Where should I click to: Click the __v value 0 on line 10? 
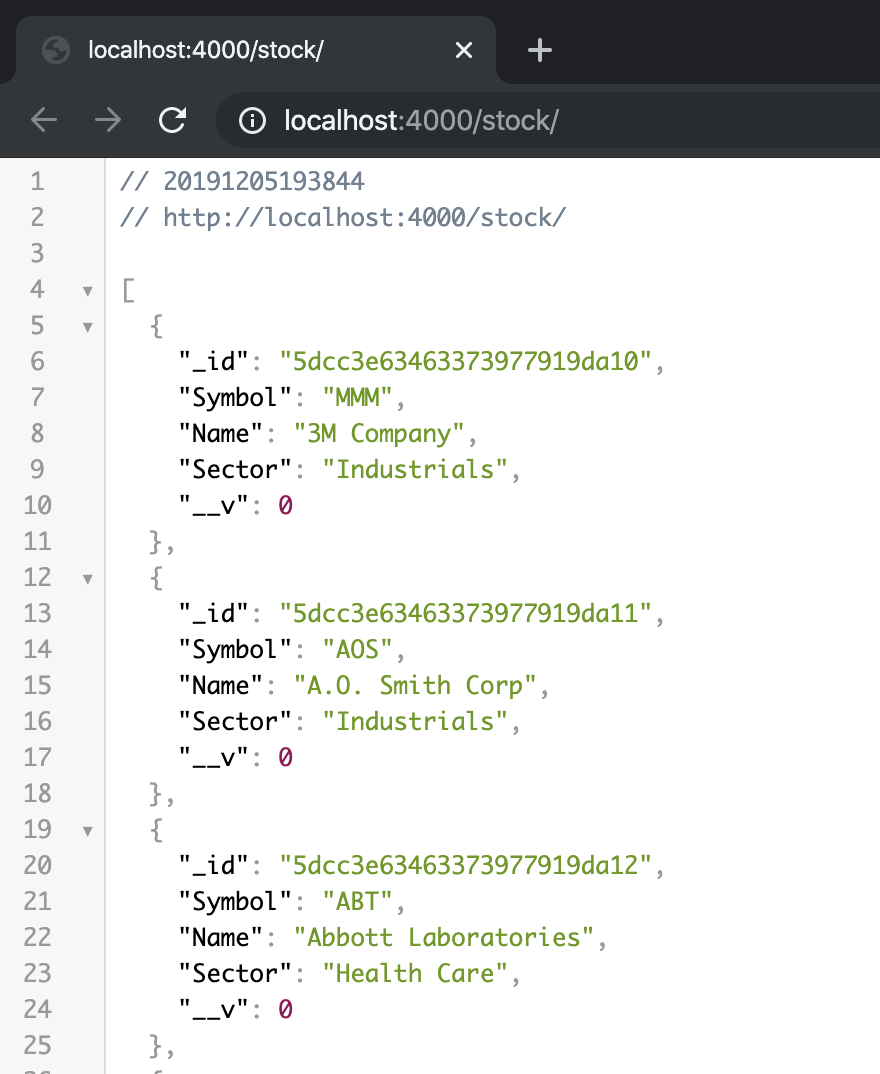click(286, 505)
